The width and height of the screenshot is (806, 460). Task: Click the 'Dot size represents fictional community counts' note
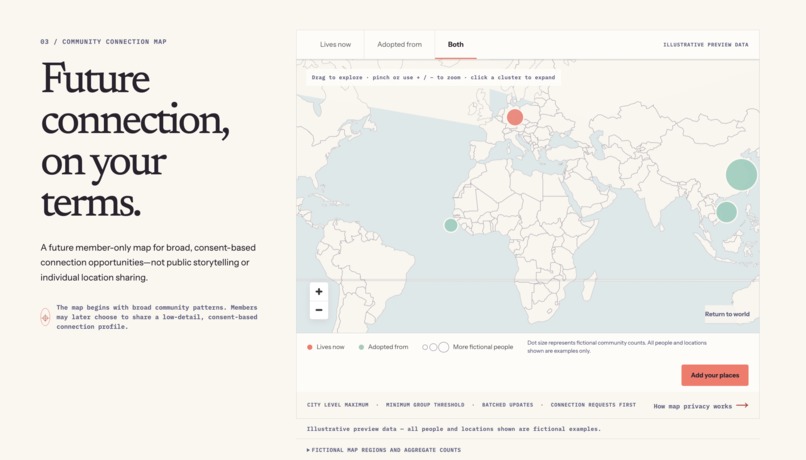(617, 346)
